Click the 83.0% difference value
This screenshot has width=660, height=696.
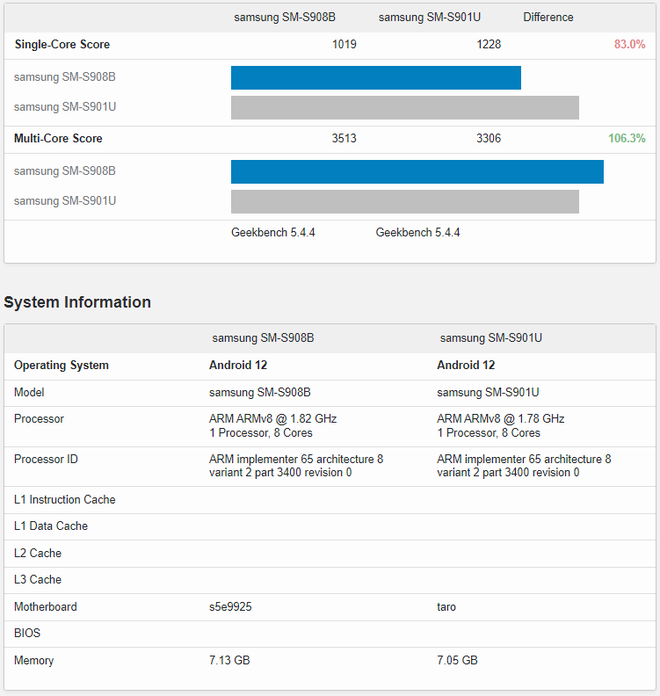click(x=629, y=44)
